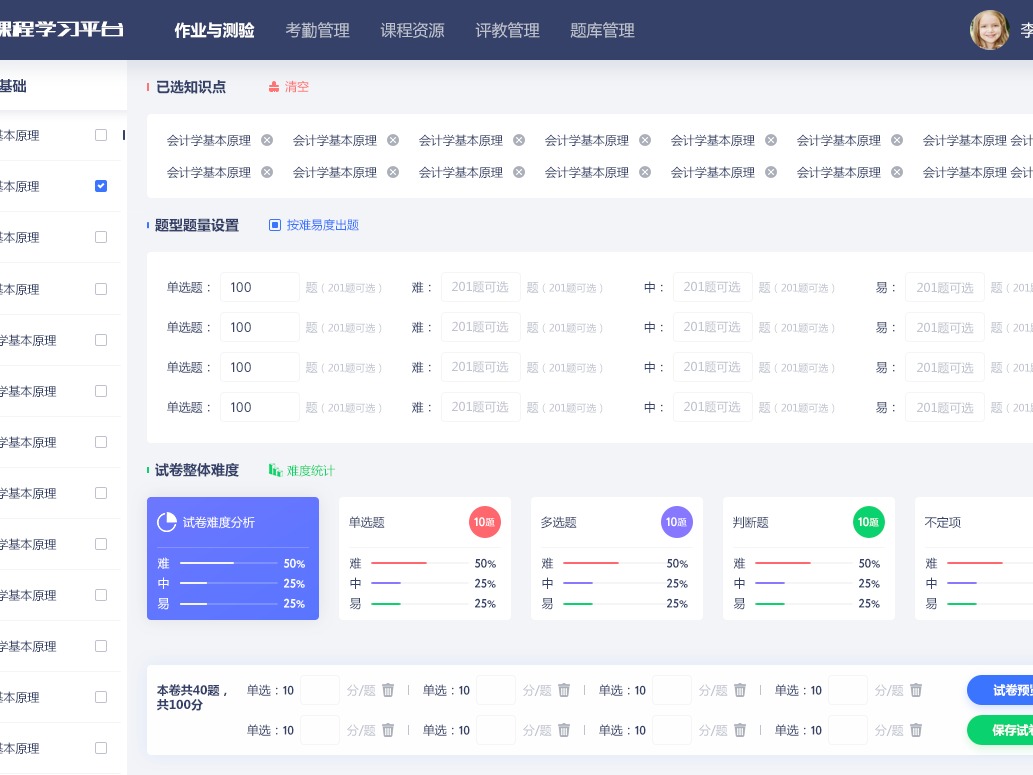The height and width of the screenshot is (775, 1033).
Task: Click the bar chart icon next to 难度统计
Action: [274, 470]
